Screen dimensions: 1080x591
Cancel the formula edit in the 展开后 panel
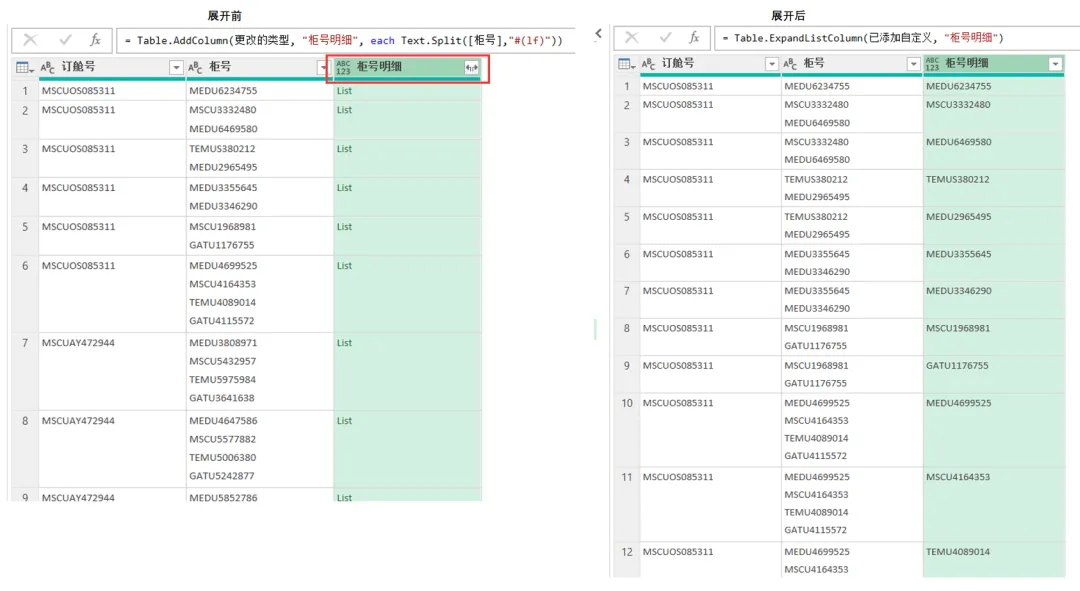(x=632, y=37)
